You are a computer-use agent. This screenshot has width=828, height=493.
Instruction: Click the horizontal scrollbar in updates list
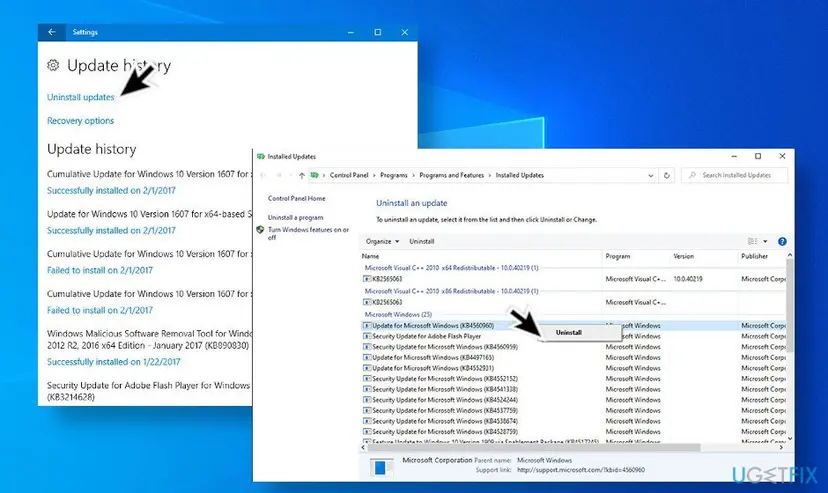coord(533,448)
